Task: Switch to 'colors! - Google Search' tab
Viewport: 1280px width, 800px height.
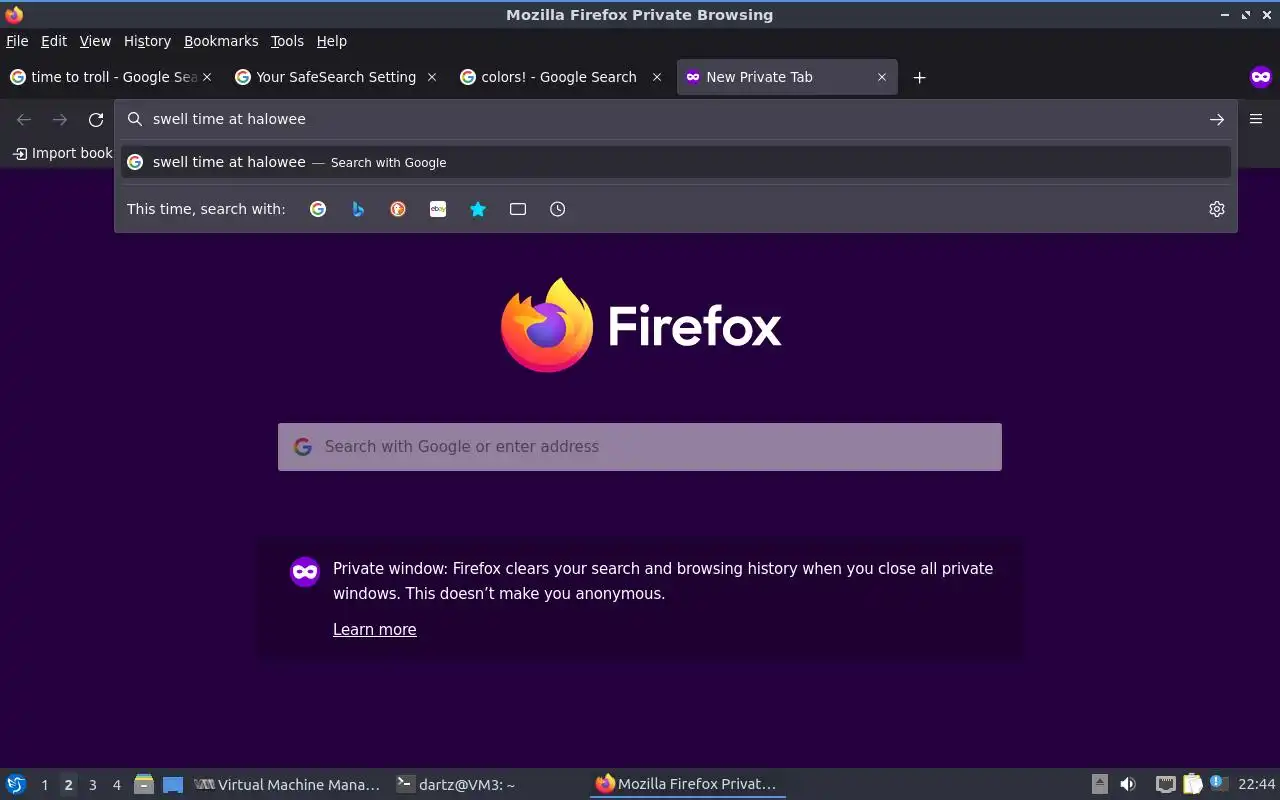Action: coord(560,77)
